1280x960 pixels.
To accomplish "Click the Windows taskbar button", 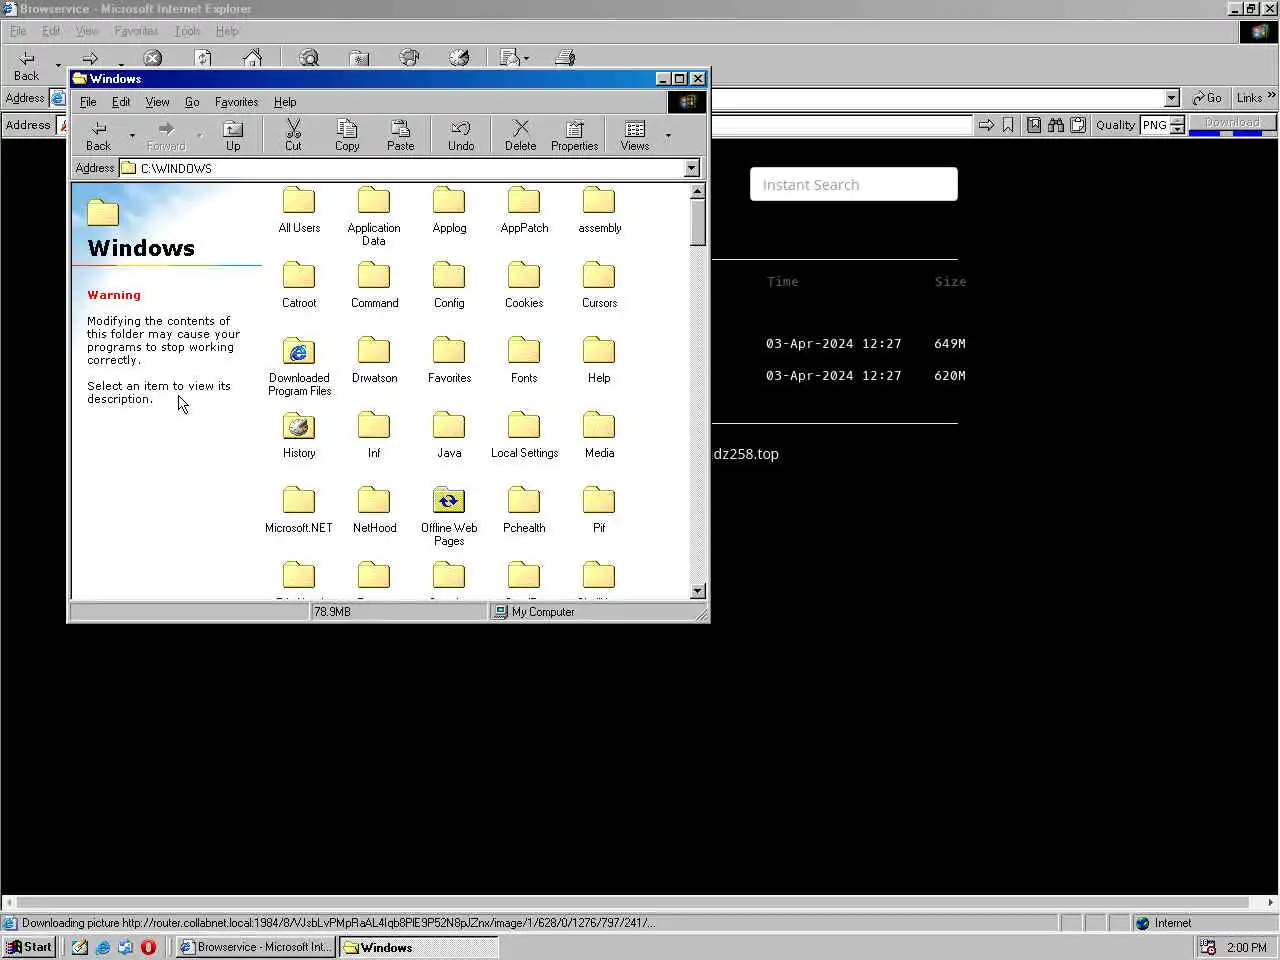I will [419, 947].
